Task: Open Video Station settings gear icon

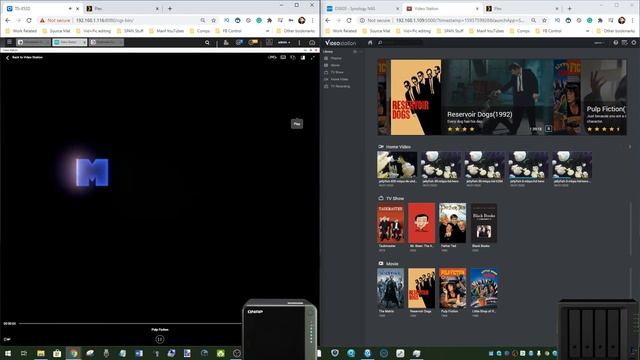Action: (633, 42)
